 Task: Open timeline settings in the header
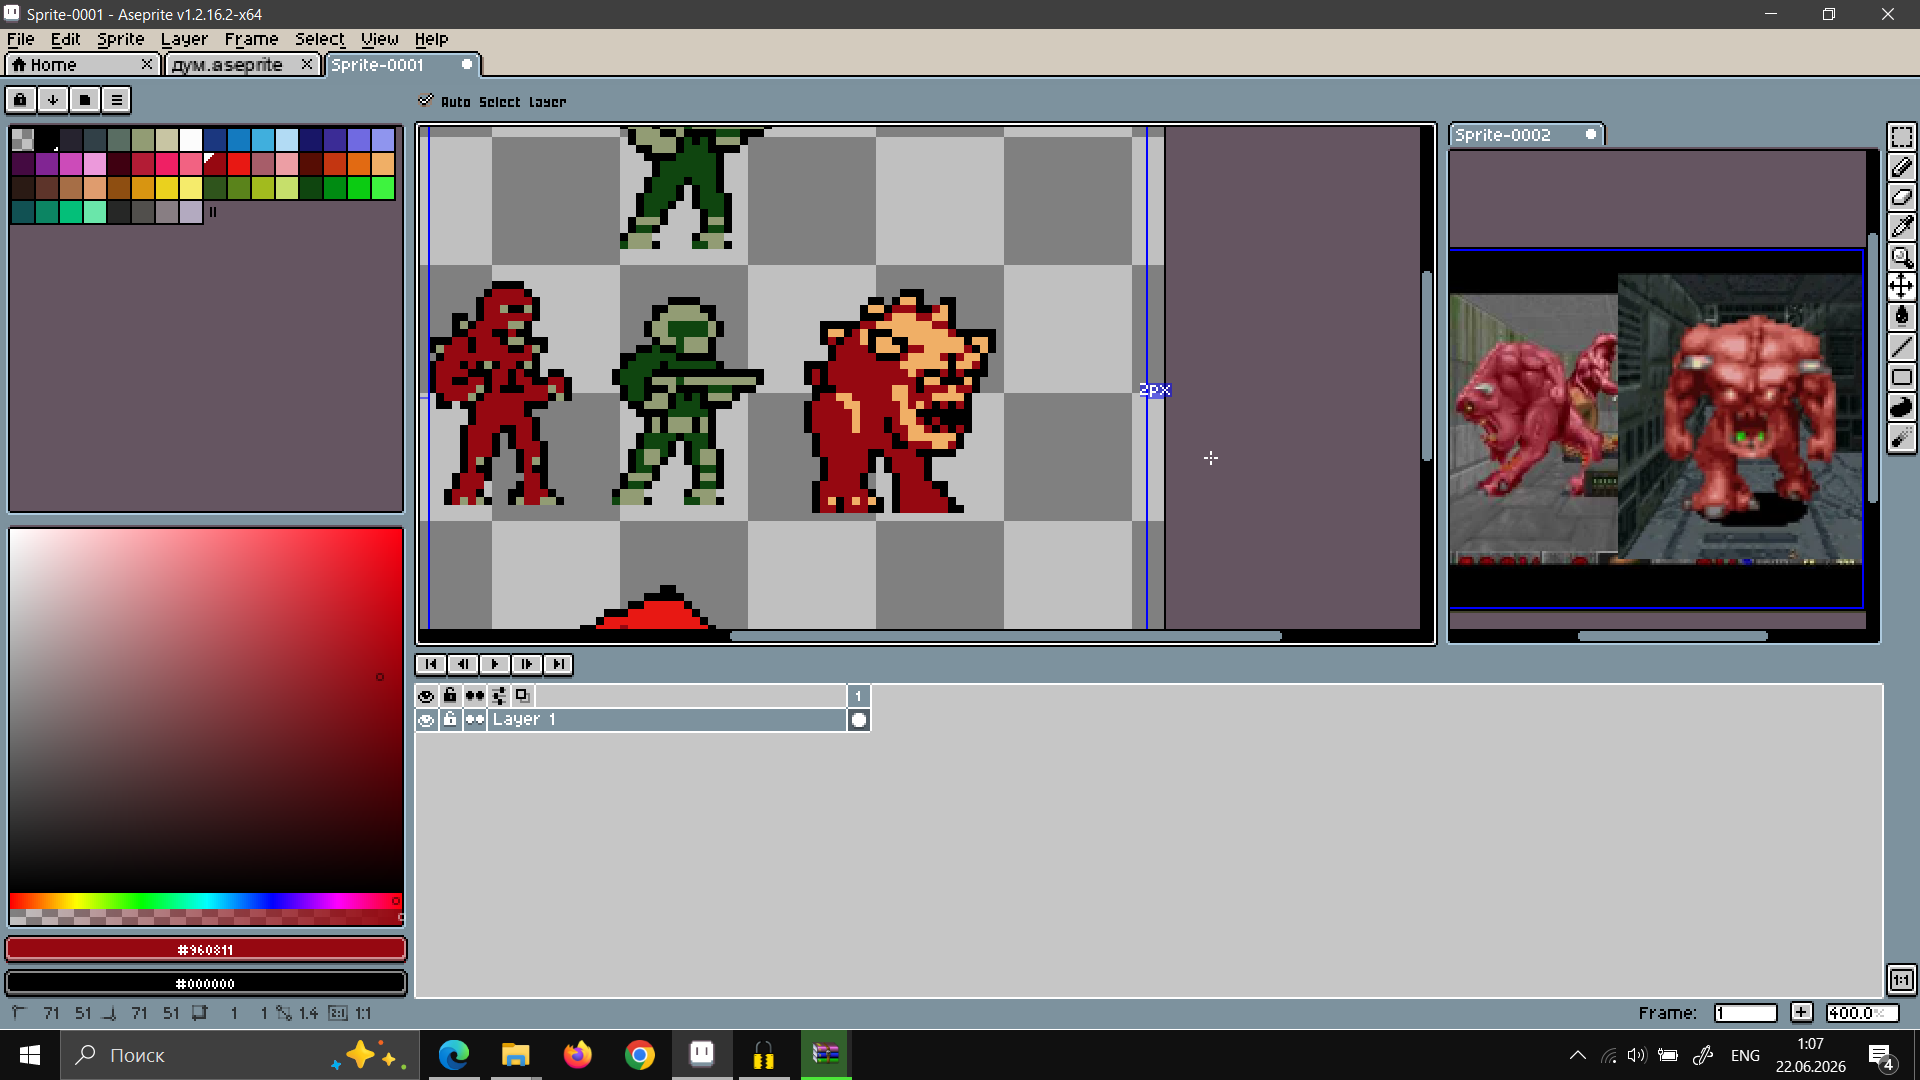tap(498, 696)
